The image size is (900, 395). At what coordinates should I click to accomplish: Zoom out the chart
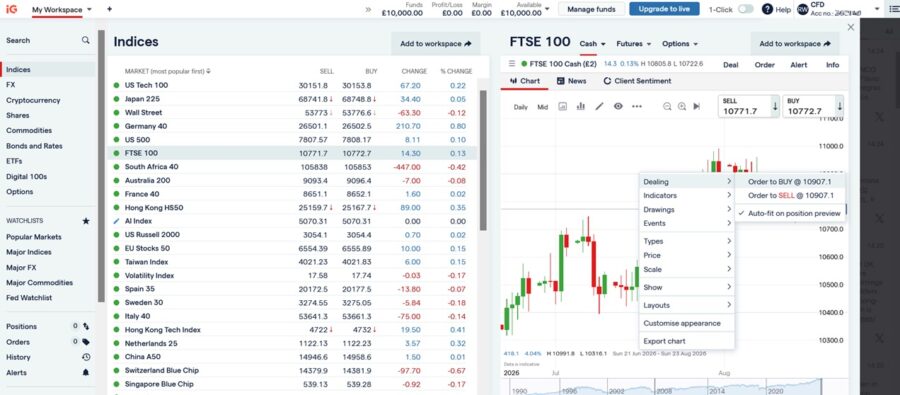(667, 106)
